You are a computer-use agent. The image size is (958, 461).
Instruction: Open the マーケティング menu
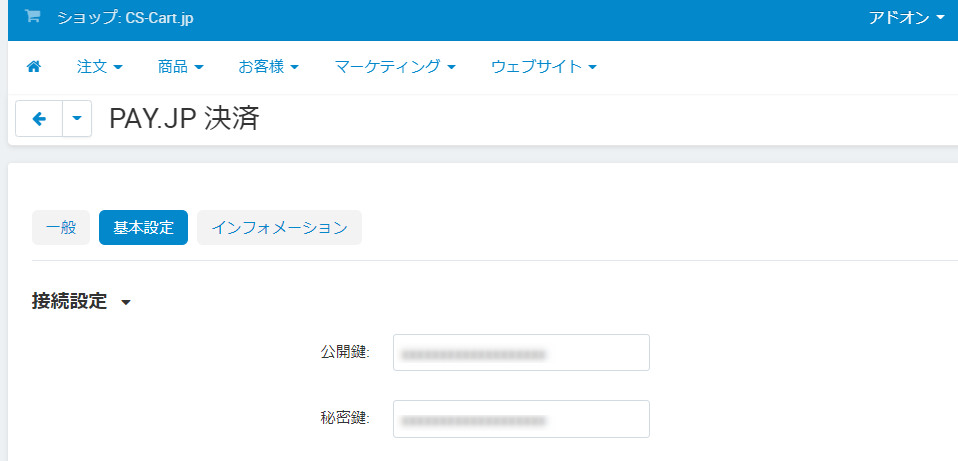pyautogui.click(x=395, y=67)
